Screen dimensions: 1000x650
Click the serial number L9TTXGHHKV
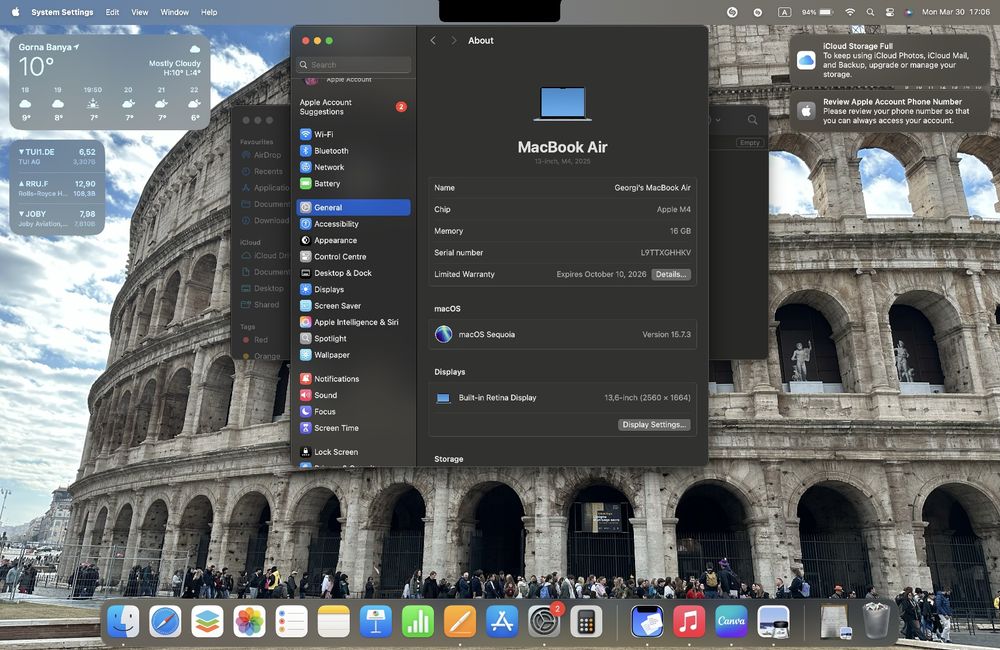click(665, 253)
